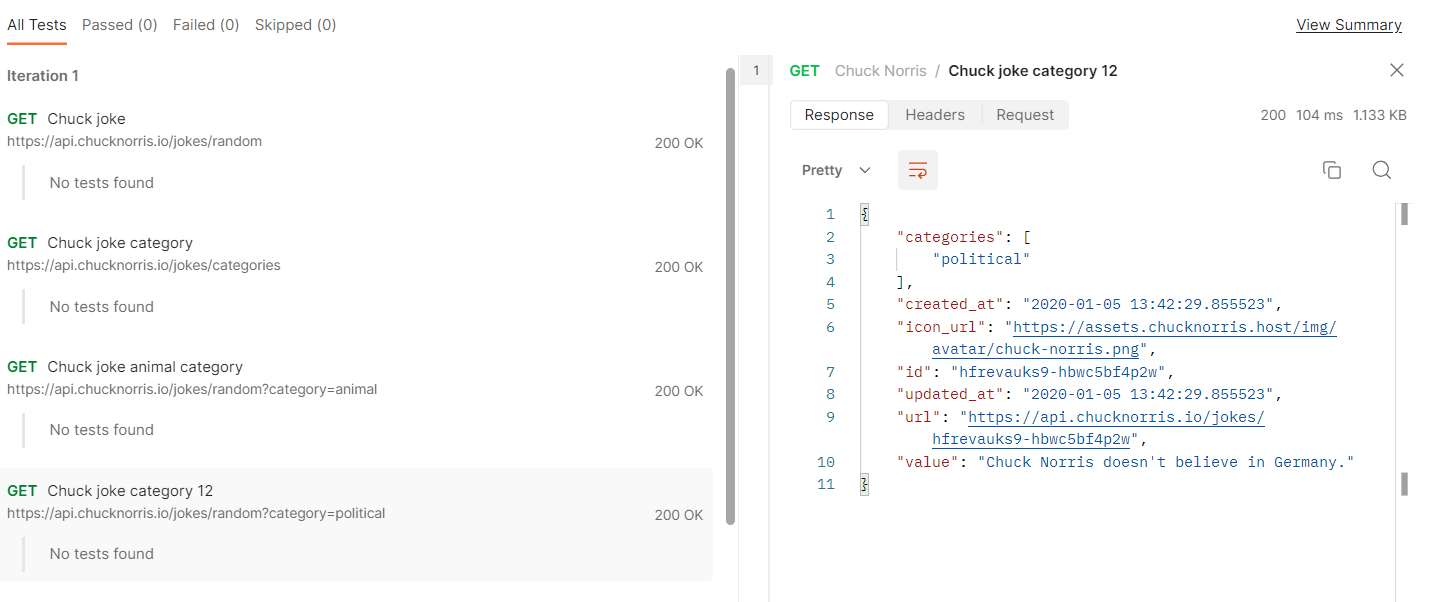Switch to the Skipped (0) tab

(x=295, y=25)
